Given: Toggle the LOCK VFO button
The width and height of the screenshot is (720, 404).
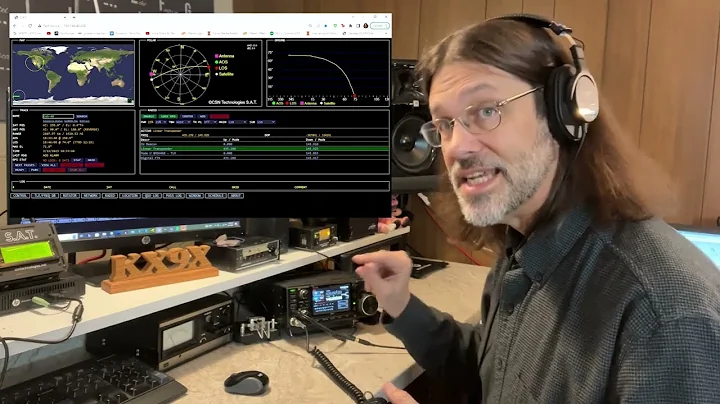Looking at the screenshot, I should click(x=168, y=116).
